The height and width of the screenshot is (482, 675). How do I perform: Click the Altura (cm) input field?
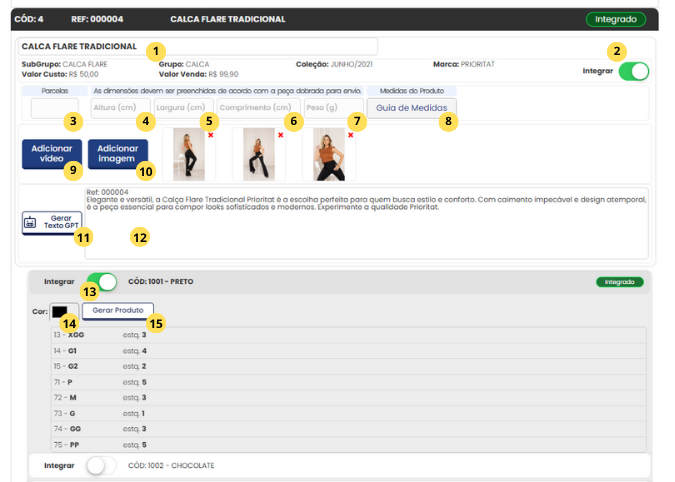coord(120,108)
